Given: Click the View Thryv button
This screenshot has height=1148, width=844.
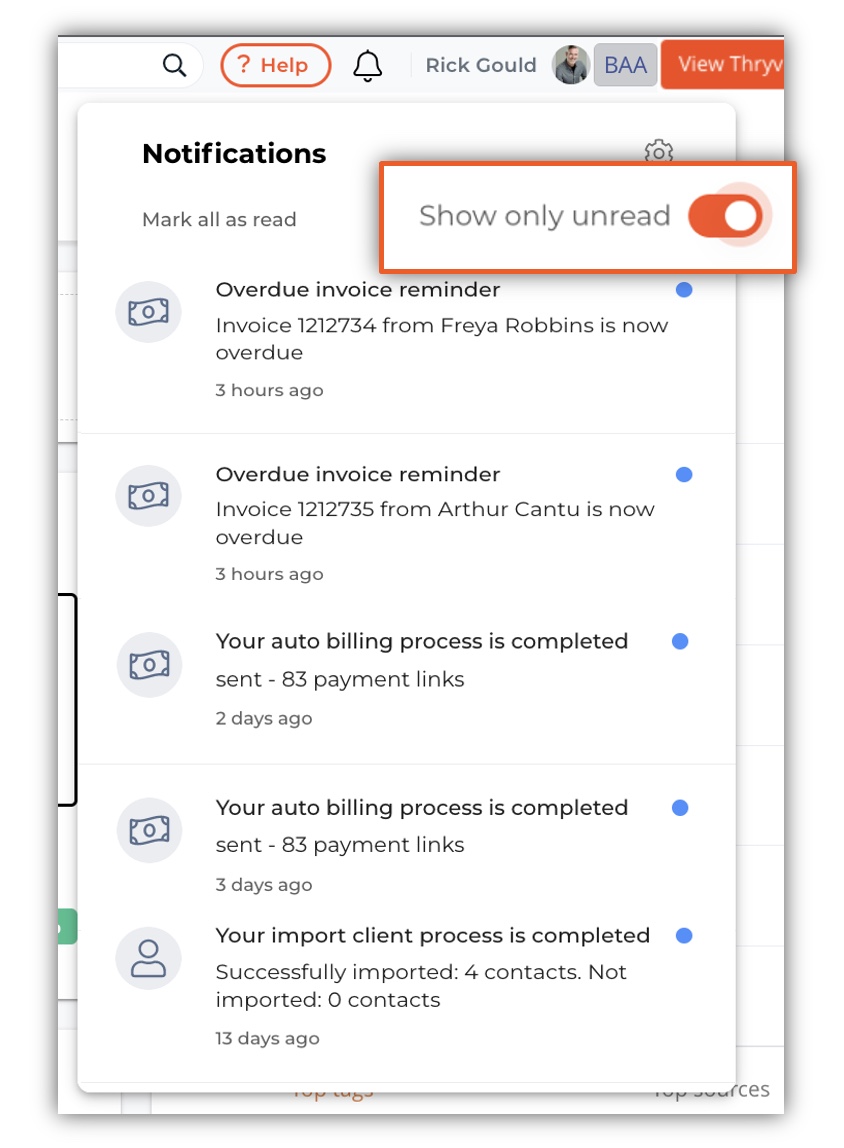Looking at the screenshot, I should tap(722, 64).
